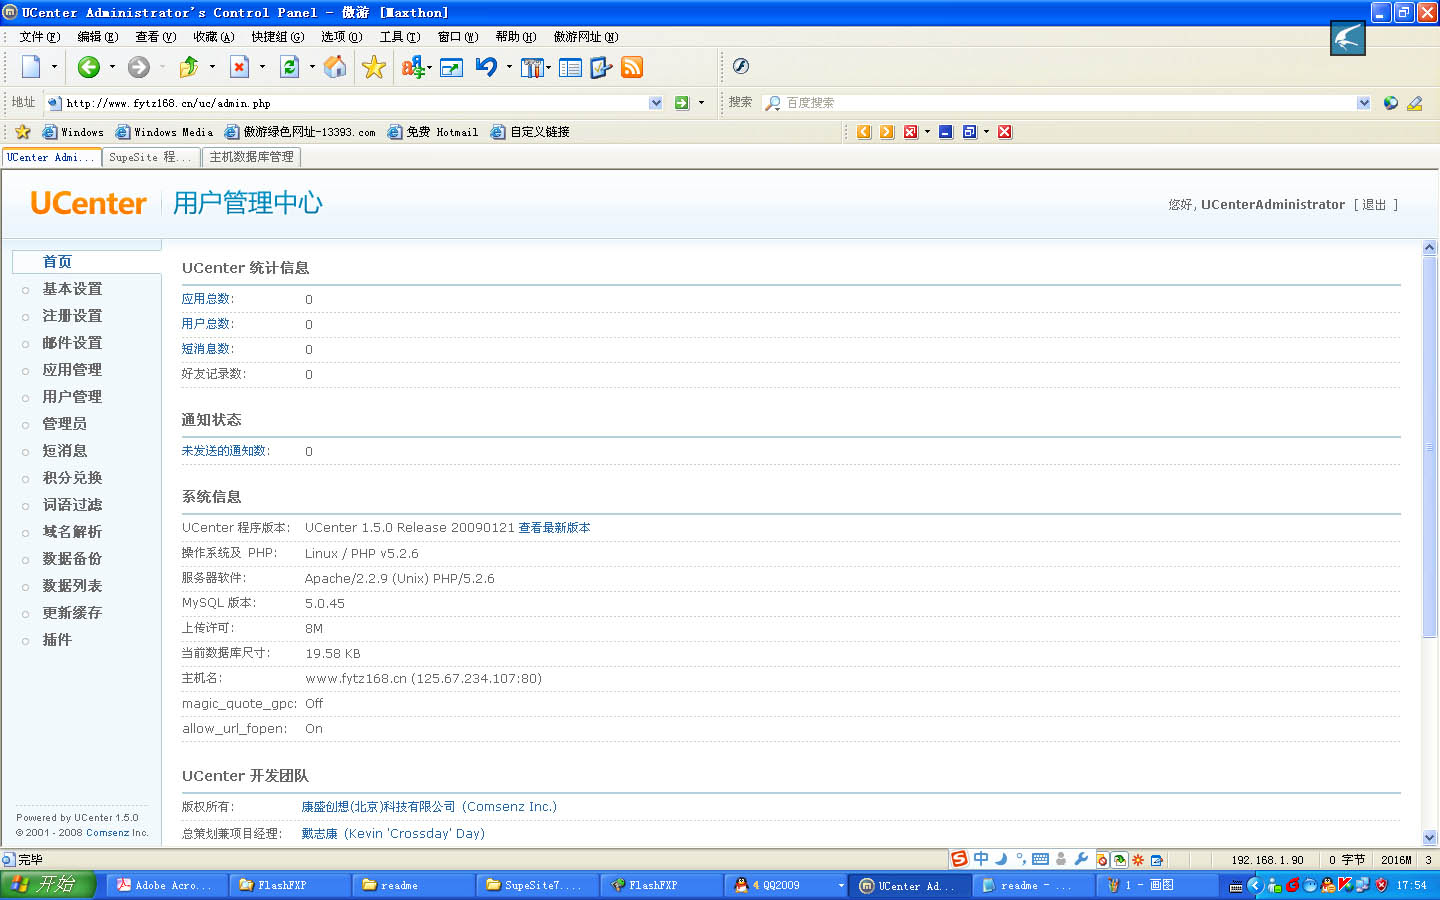Click the text size/translate icon
Viewport: 1440px width, 900px height.
click(412, 67)
